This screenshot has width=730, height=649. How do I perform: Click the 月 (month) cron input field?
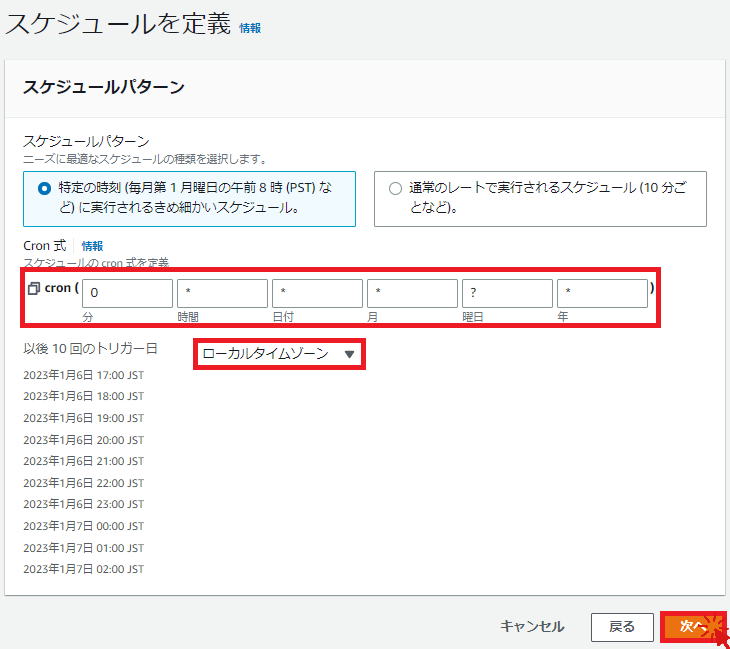pyautogui.click(x=412, y=293)
